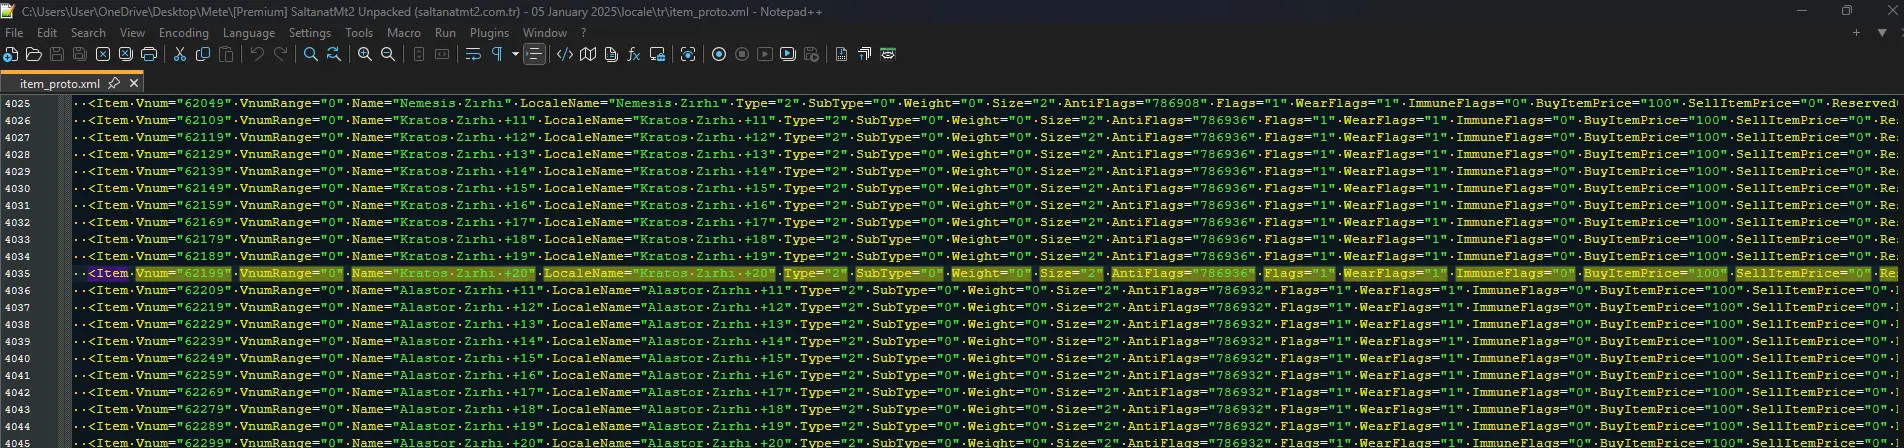
Task: Close the item_proto.xml tab
Action: tap(134, 84)
